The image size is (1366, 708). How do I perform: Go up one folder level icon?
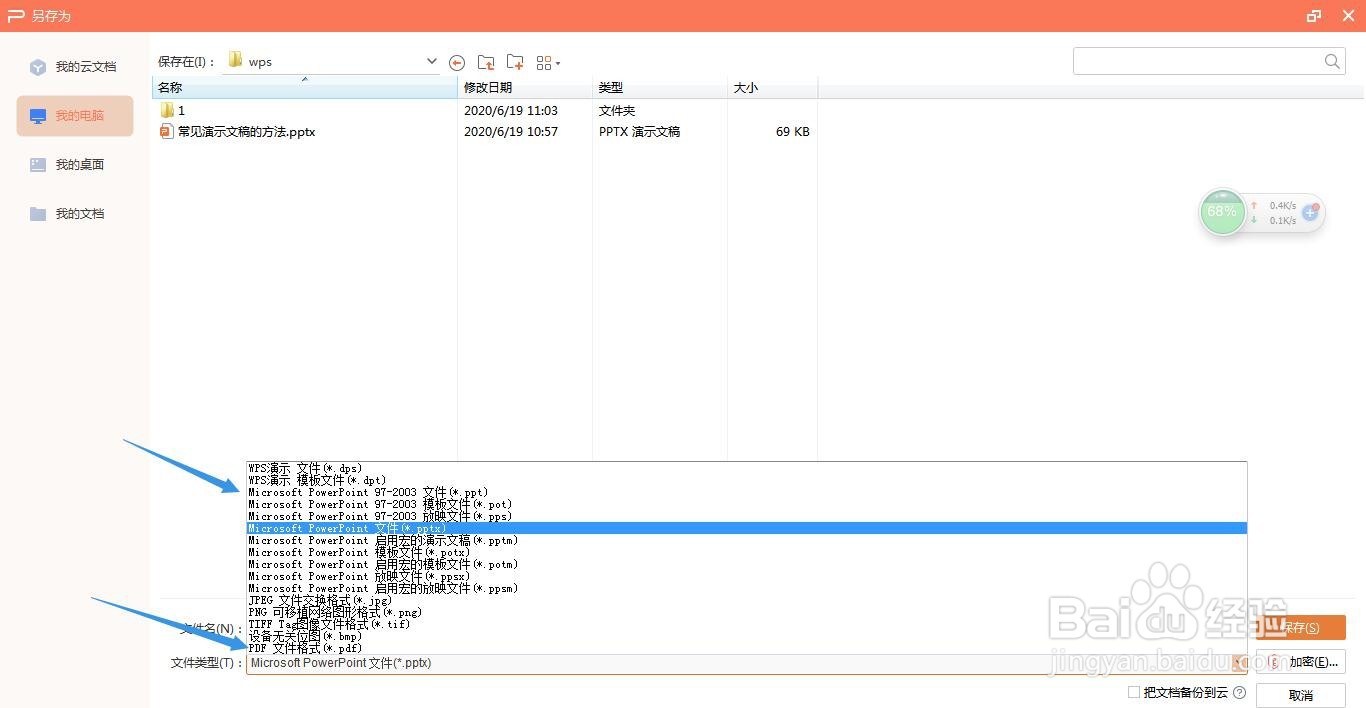(x=486, y=62)
